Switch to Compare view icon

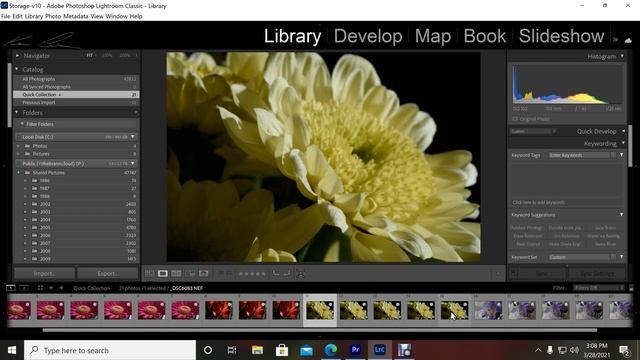(x=176, y=273)
